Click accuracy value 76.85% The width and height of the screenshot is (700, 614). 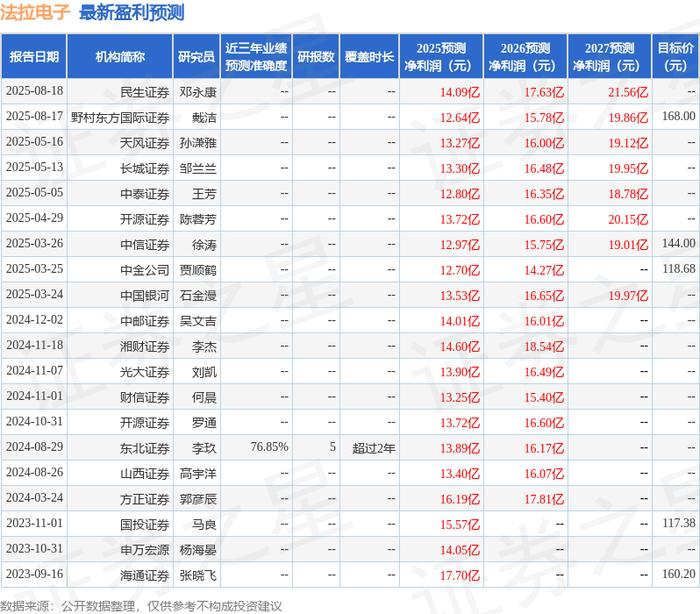tap(269, 447)
